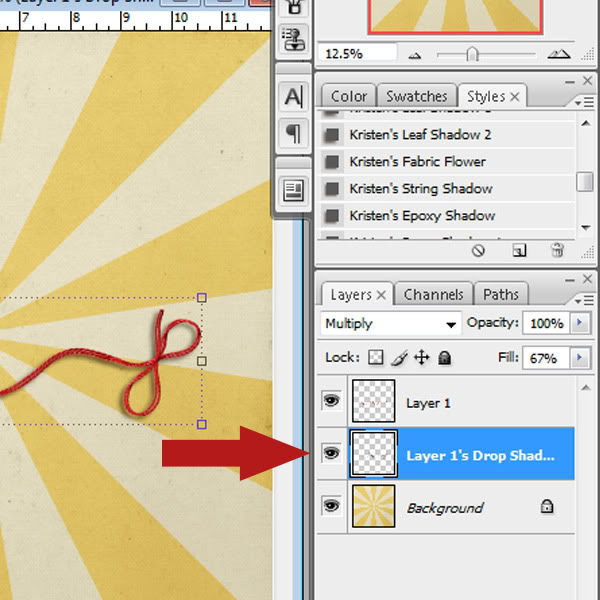The width and height of the screenshot is (600, 600).
Task: Click the Background layer thumbnail
Action: click(x=373, y=506)
